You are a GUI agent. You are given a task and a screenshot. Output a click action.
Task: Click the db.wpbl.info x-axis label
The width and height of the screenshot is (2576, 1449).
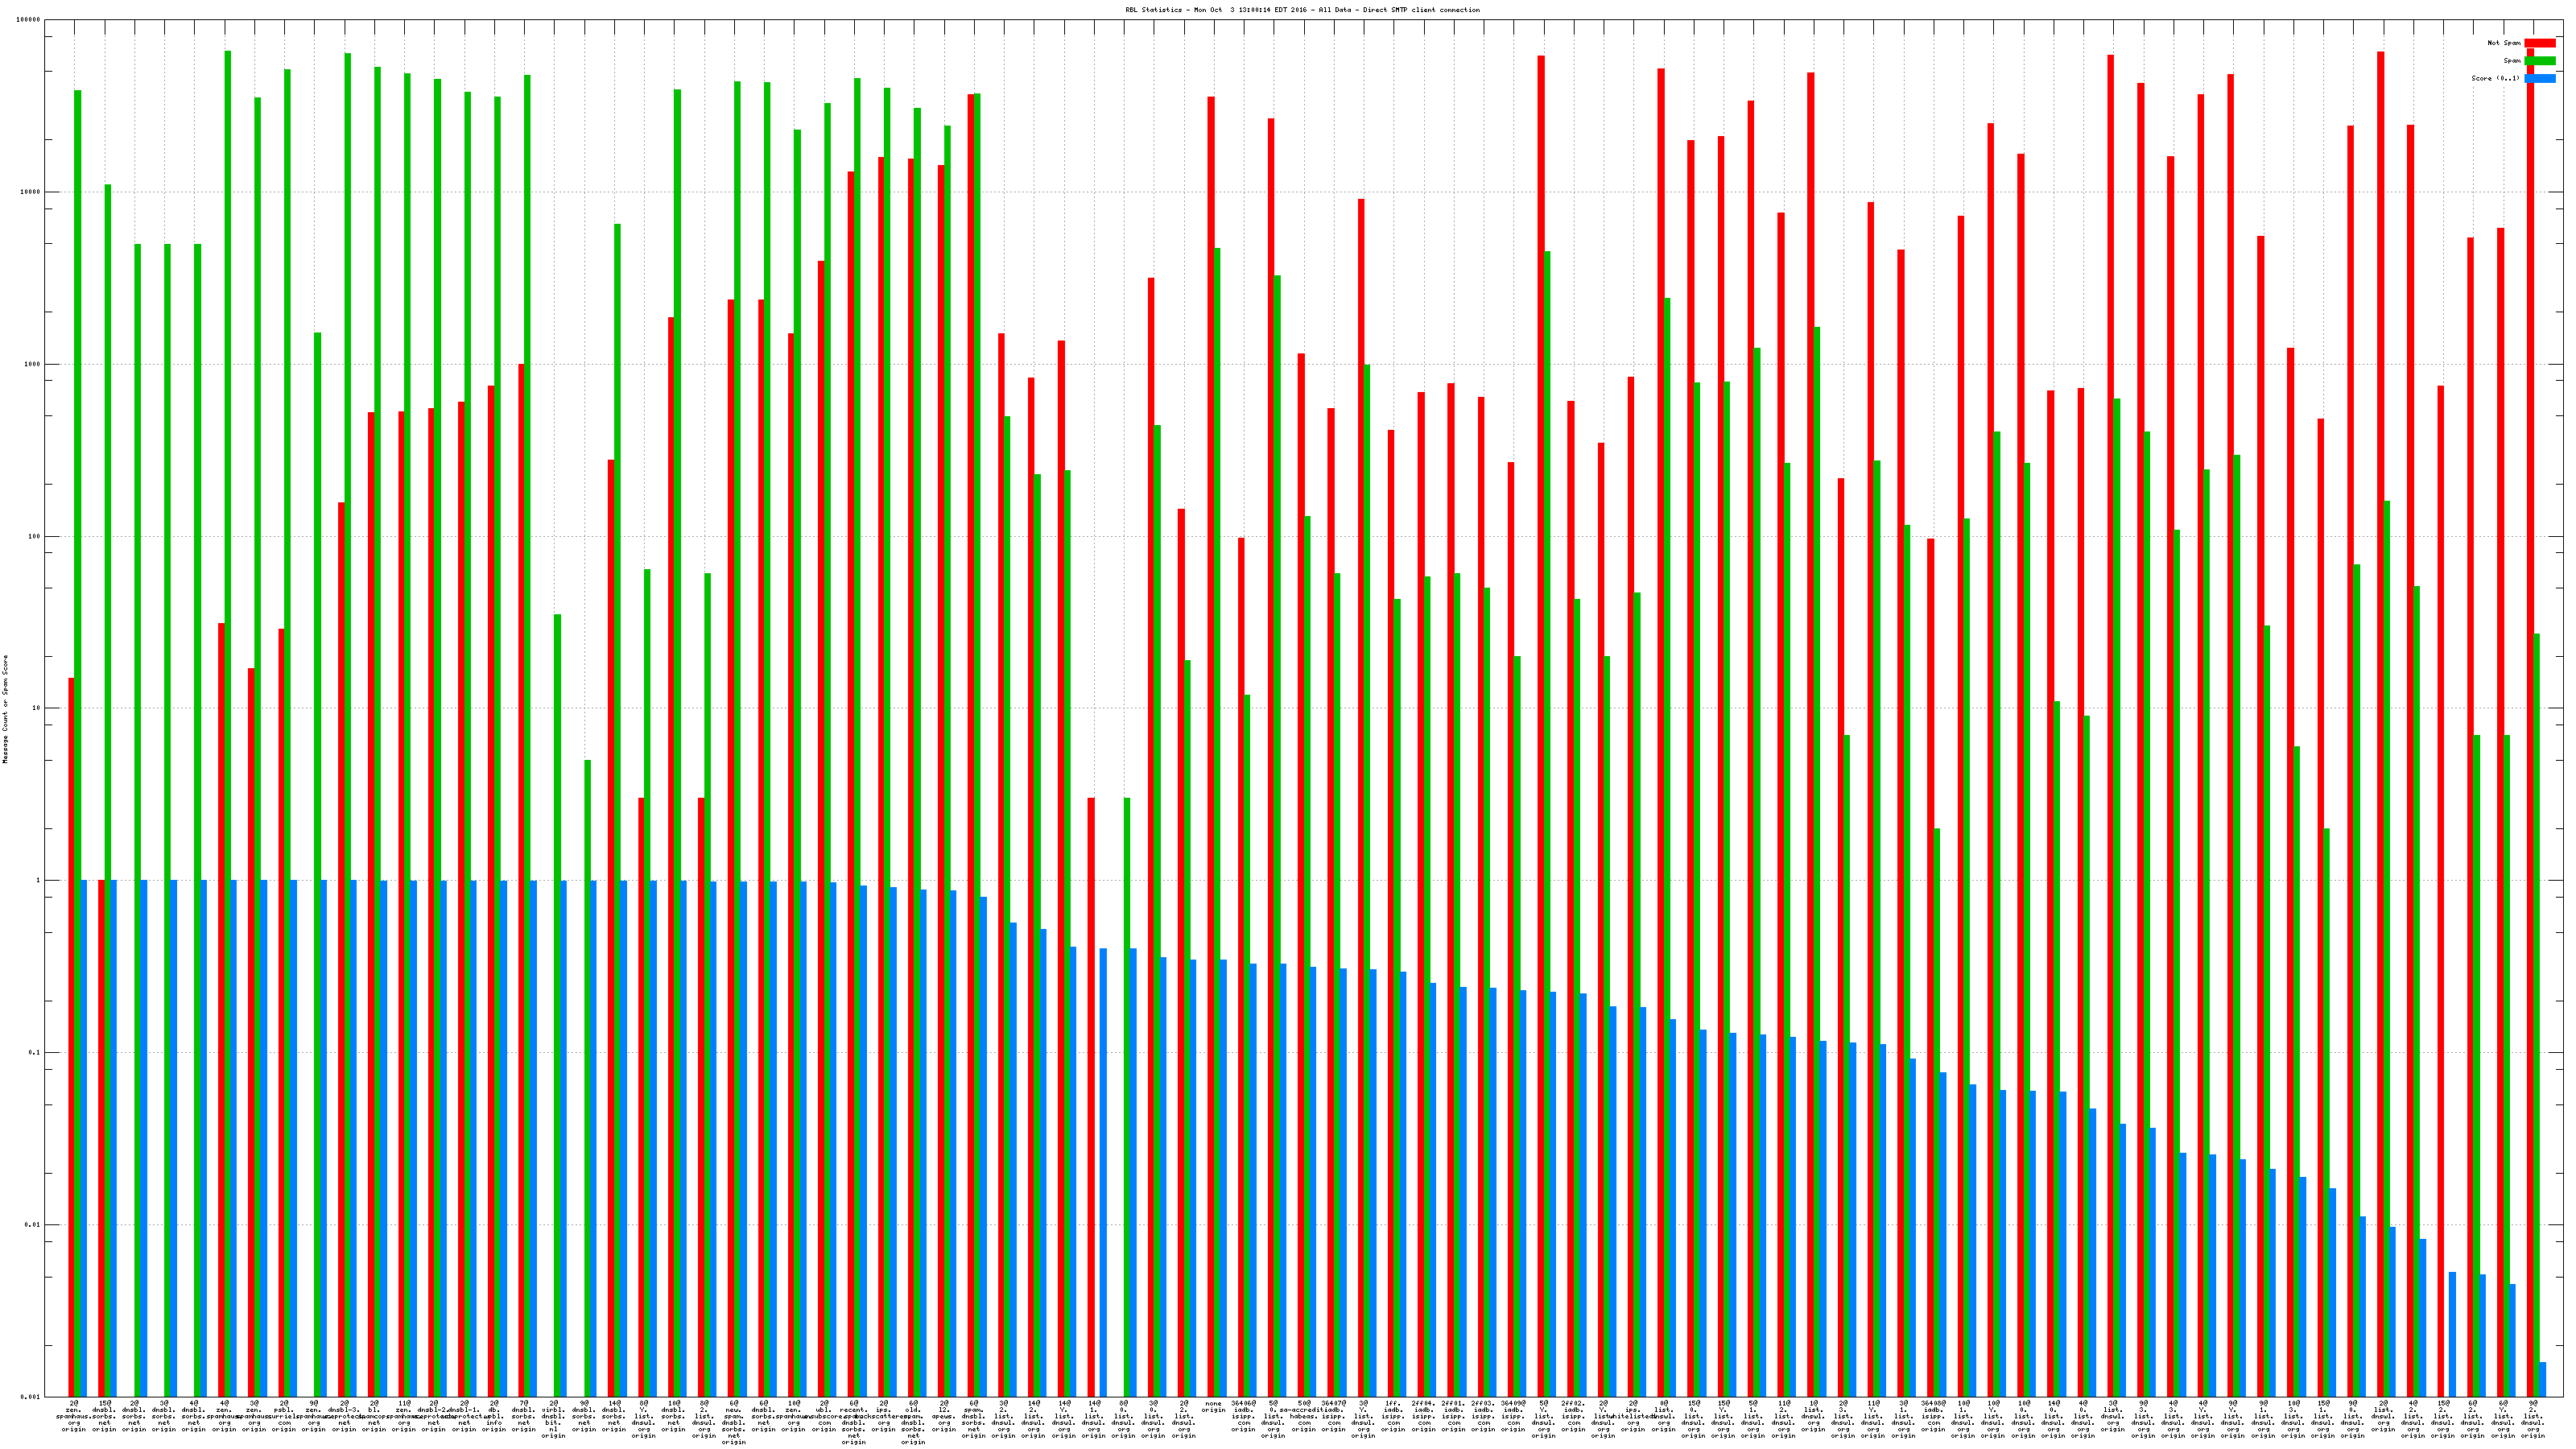(494, 1416)
